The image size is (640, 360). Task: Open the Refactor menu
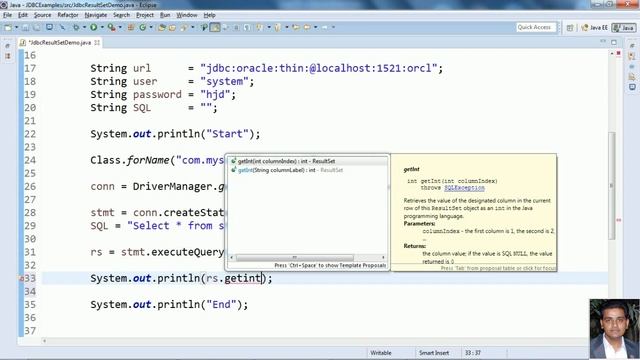[68, 15]
